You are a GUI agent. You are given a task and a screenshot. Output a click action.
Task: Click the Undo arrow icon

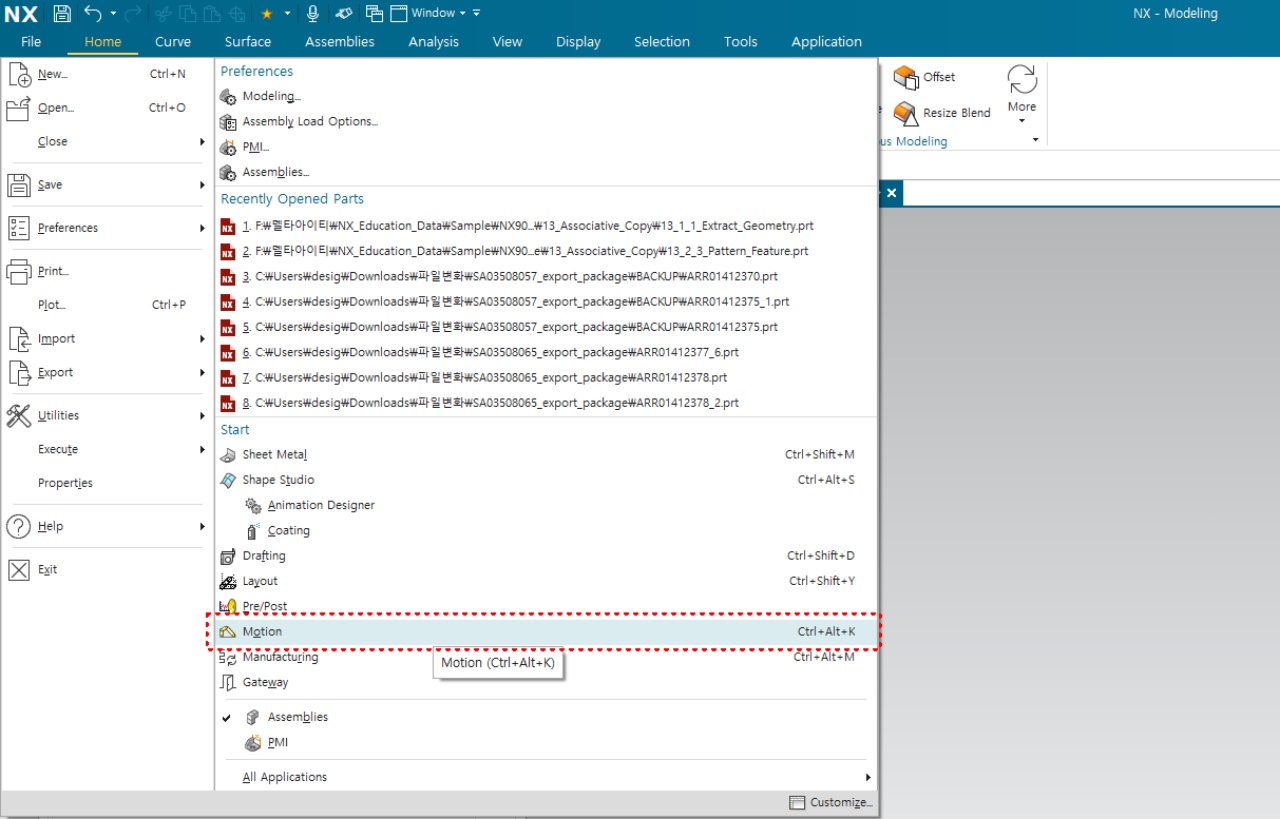[x=93, y=13]
